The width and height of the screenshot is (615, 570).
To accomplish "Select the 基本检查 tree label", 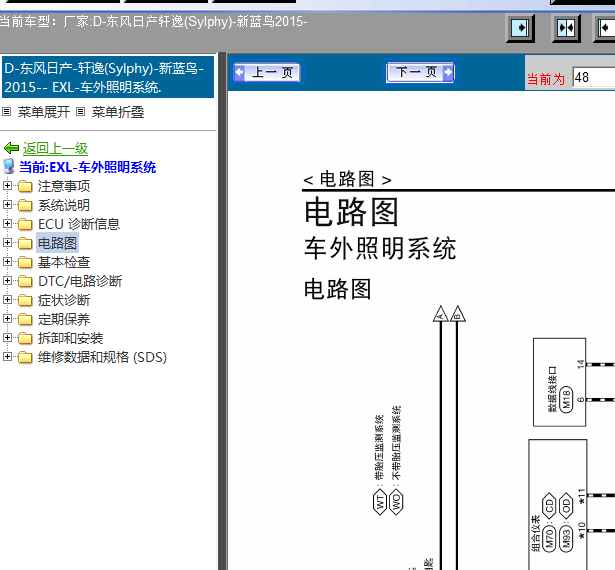I will (x=64, y=262).
